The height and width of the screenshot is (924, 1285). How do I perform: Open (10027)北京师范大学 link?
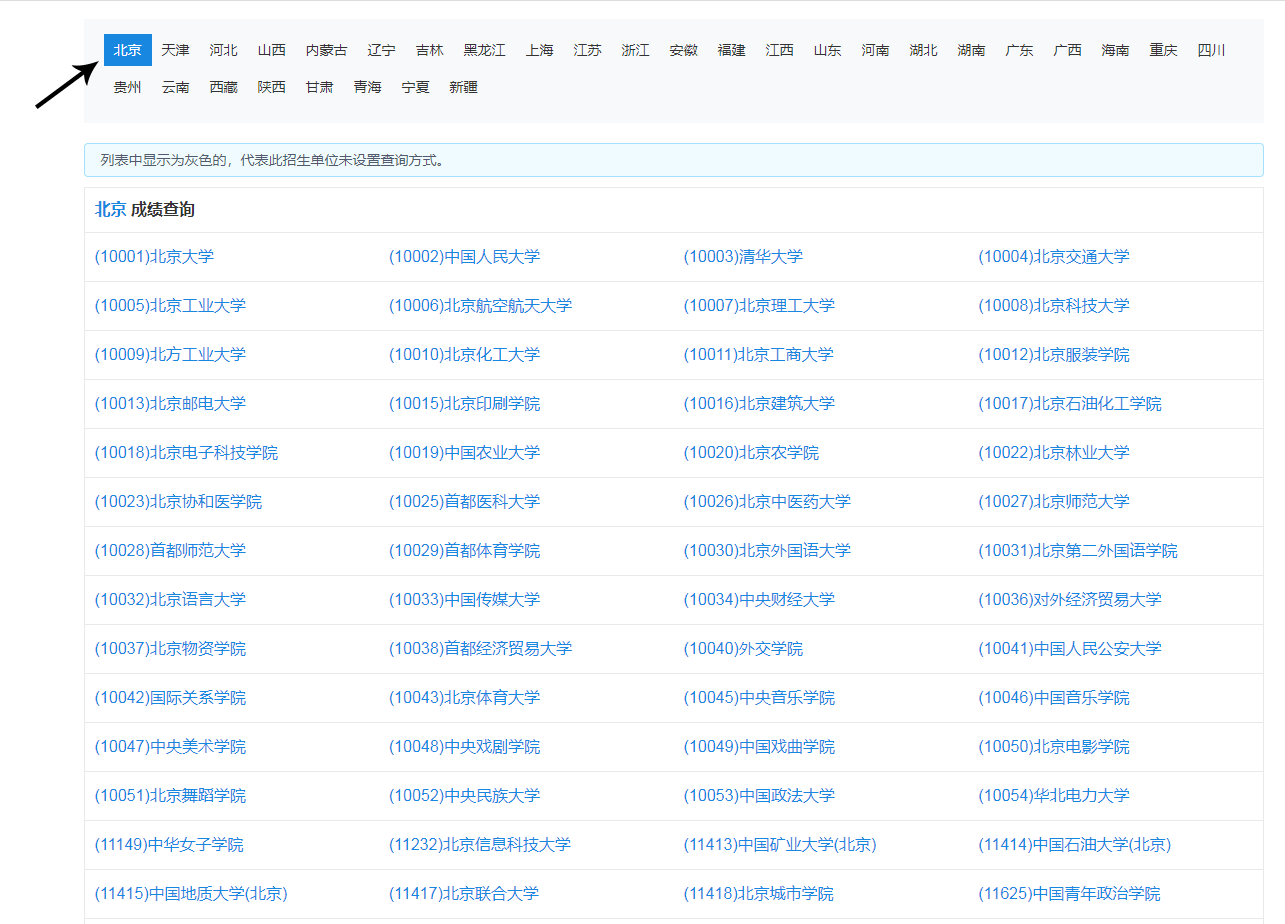(1054, 502)
